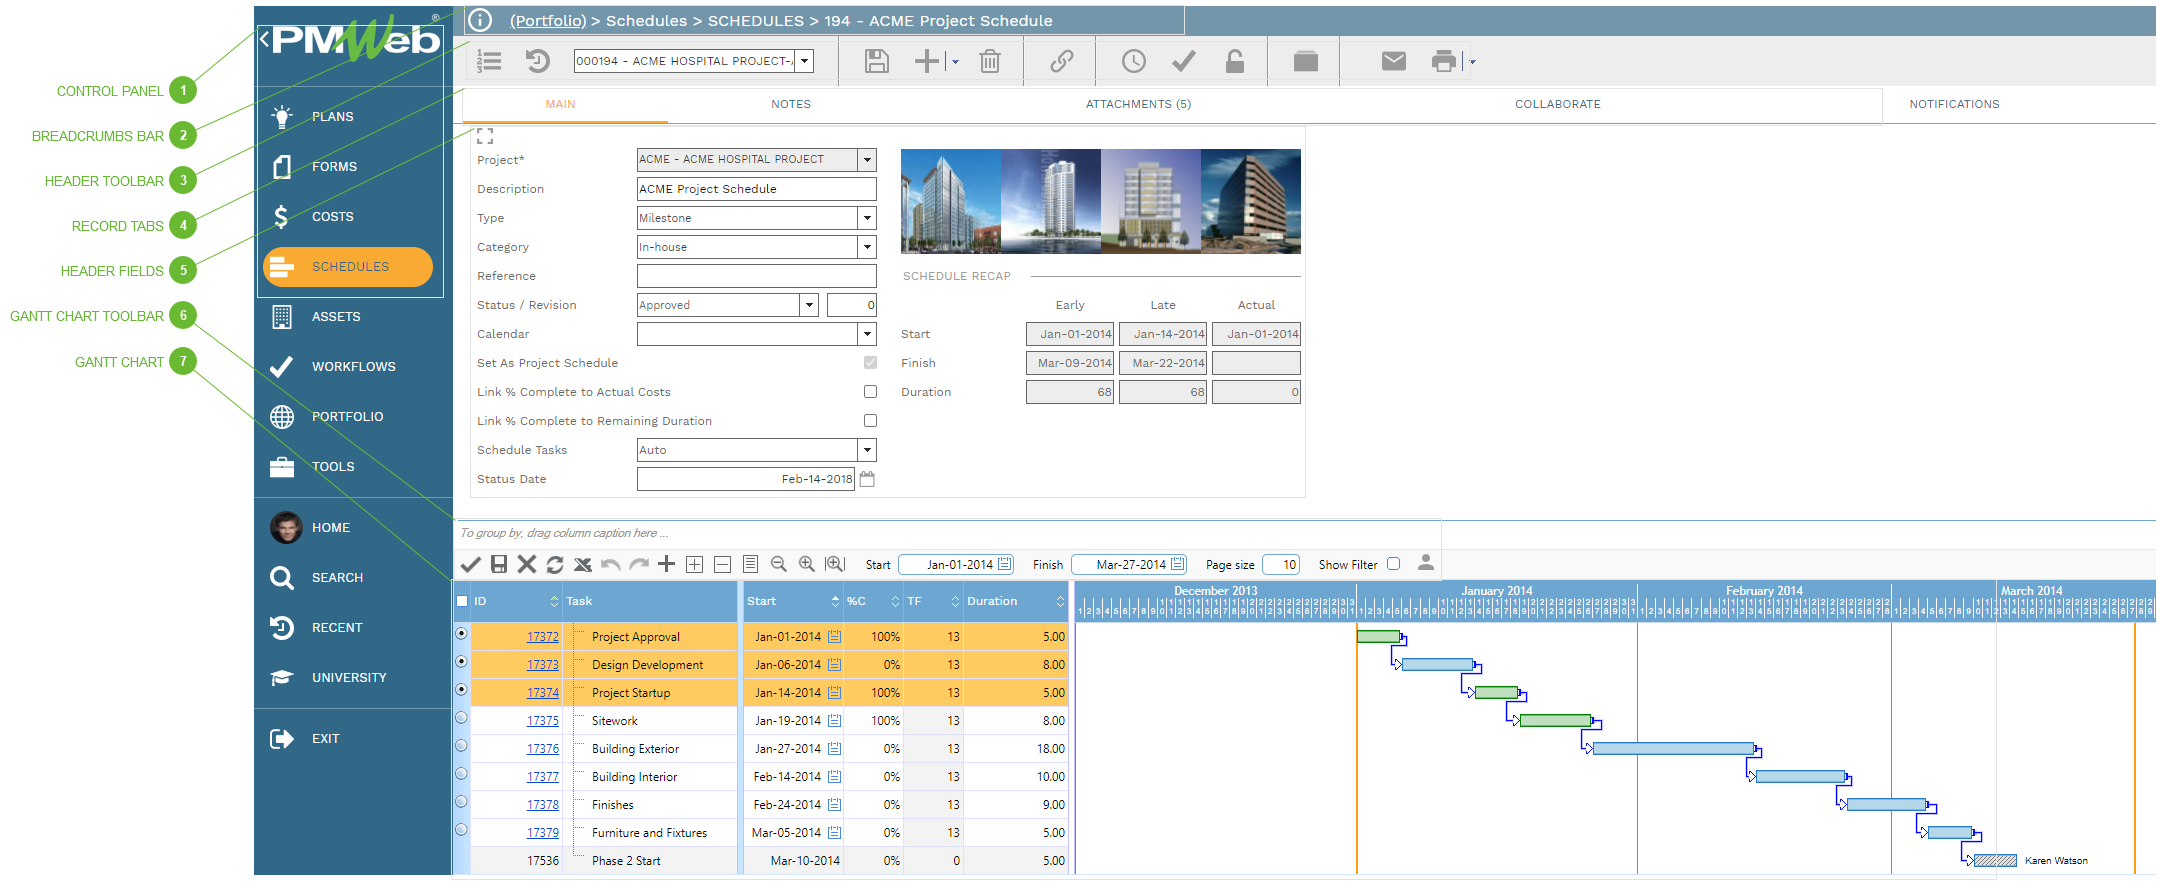Delete the record using the trash icon
The image size is (2159, 885).
990,61
